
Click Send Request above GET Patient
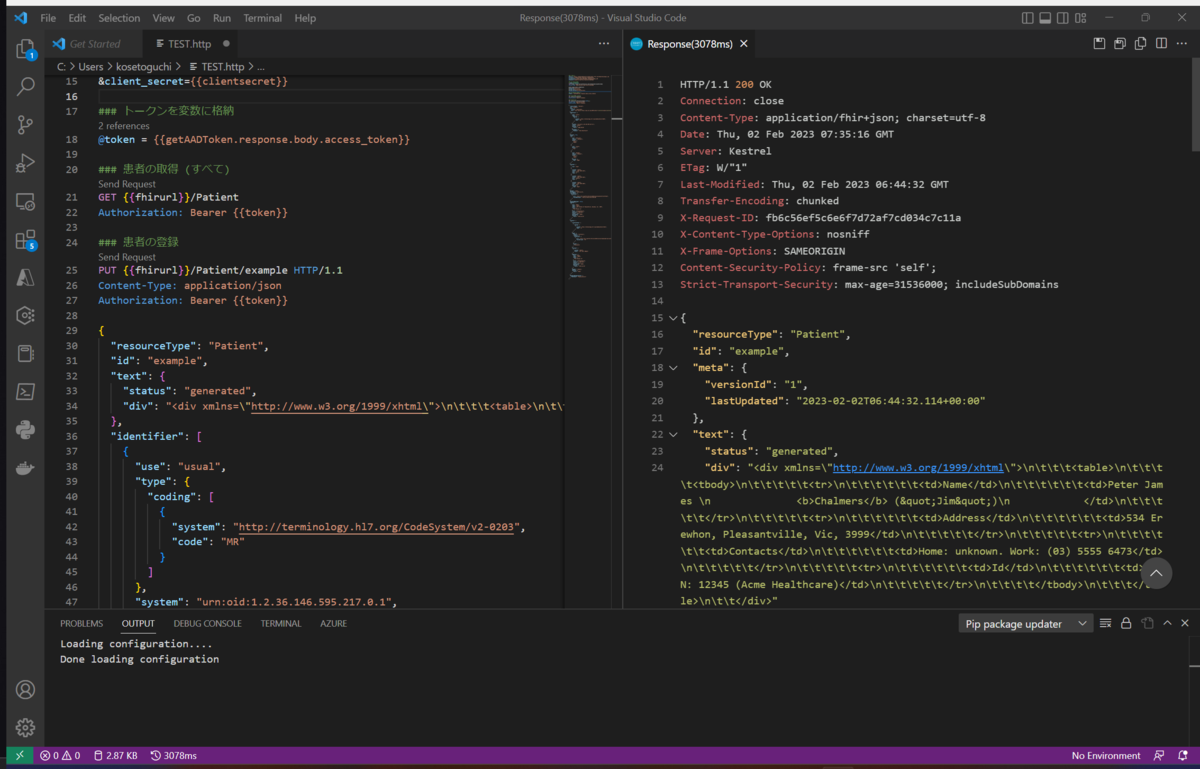coord(127,184)
